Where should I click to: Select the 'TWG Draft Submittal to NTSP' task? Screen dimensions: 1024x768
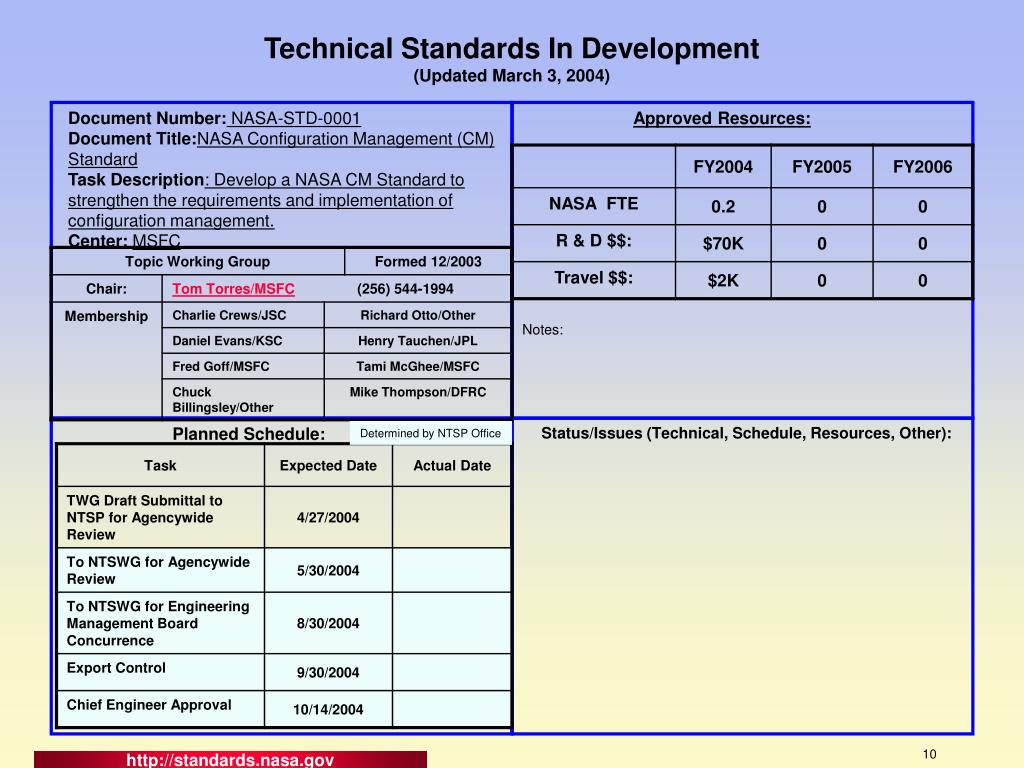[144, 518]
